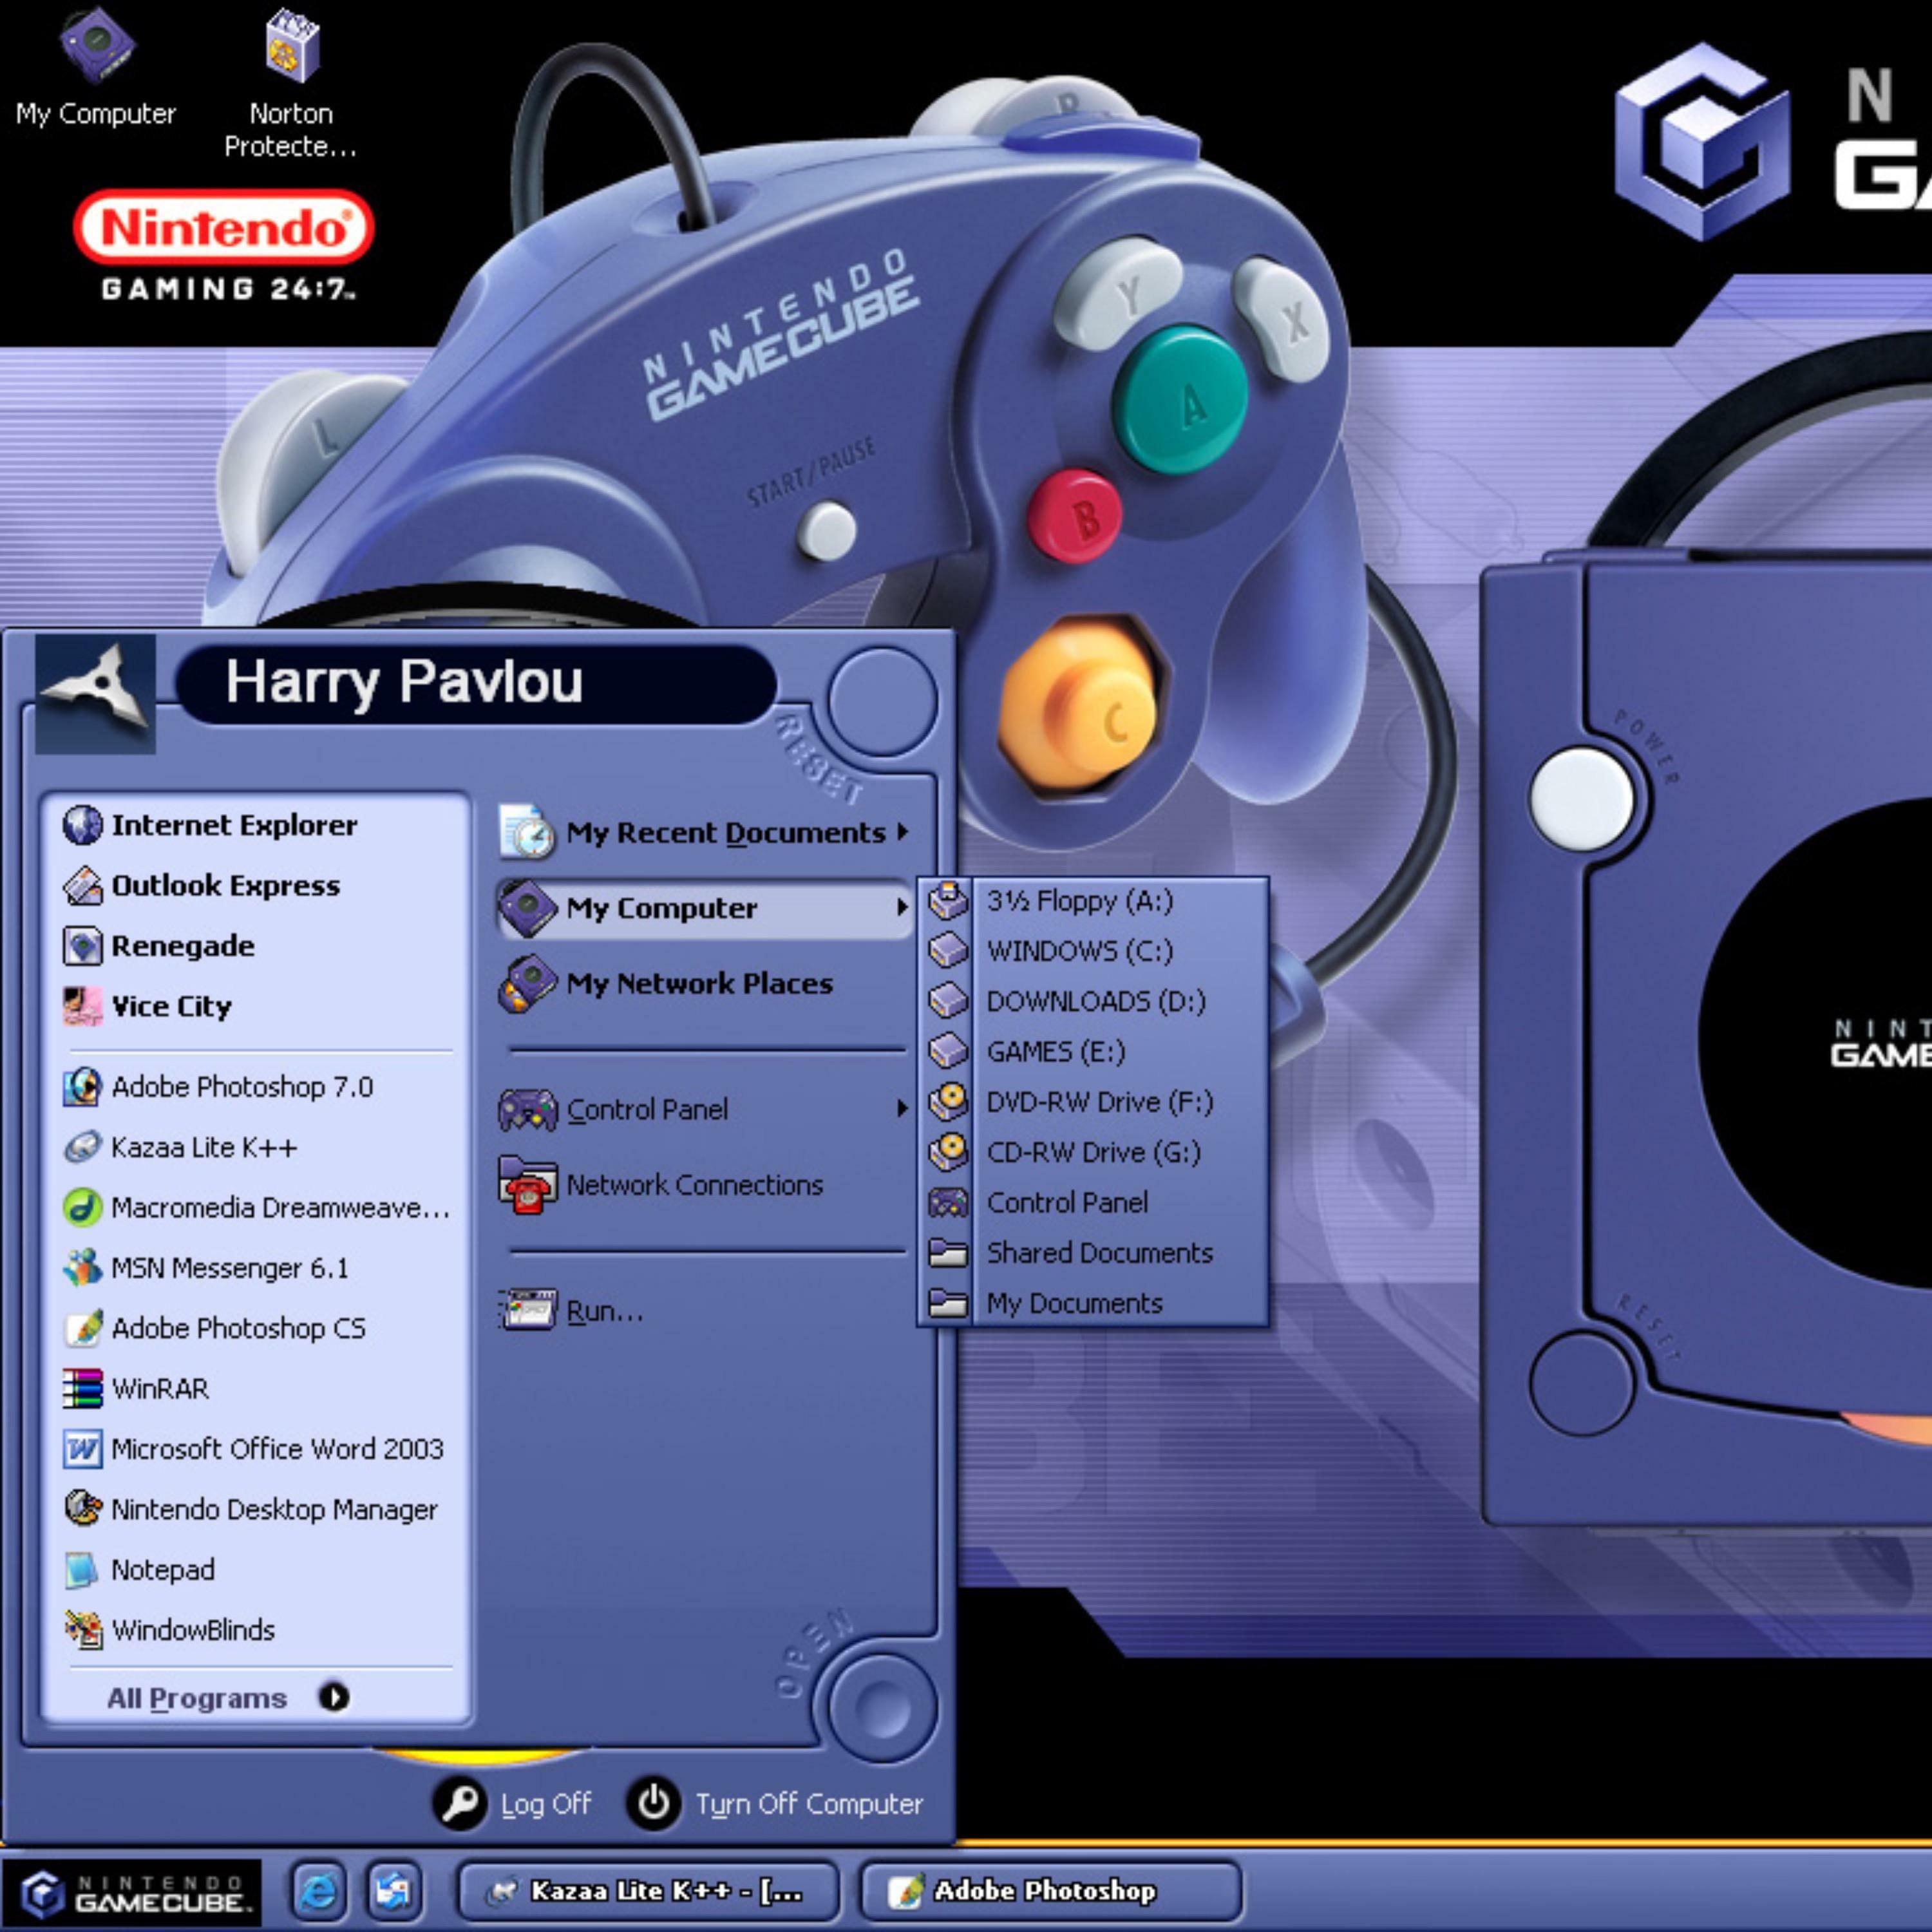Open the WindowBlinds icon
1932x1932 pixels.
click(83, 1630)
